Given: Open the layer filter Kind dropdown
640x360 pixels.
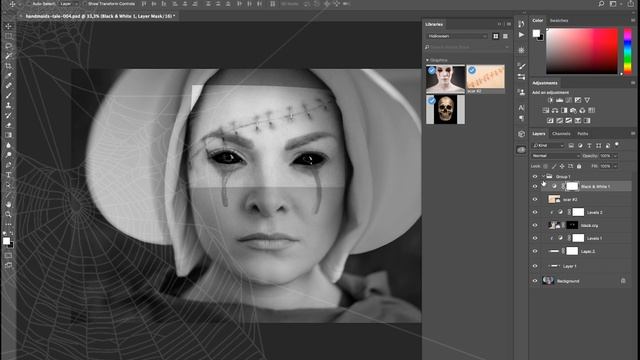Looking at the screenshot, I should 548,145.
